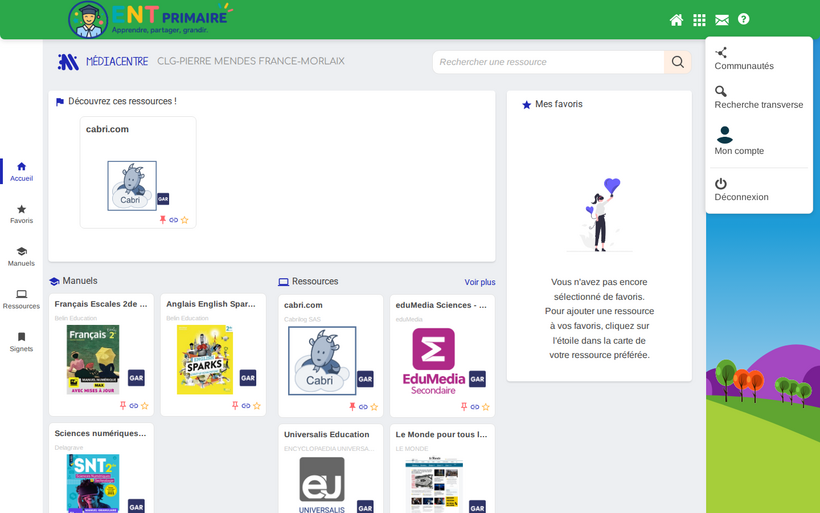Screen dimensions: 820x513
Task: Pin the Anglais English Sparks card
Action: (235, 405)
